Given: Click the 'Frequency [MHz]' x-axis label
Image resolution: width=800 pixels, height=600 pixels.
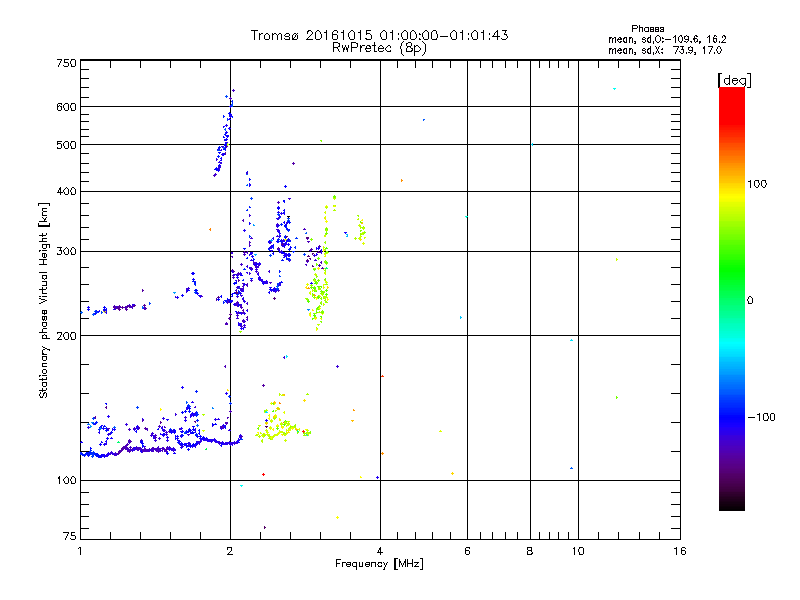Looking at the screenshot, I should [379, 563].
